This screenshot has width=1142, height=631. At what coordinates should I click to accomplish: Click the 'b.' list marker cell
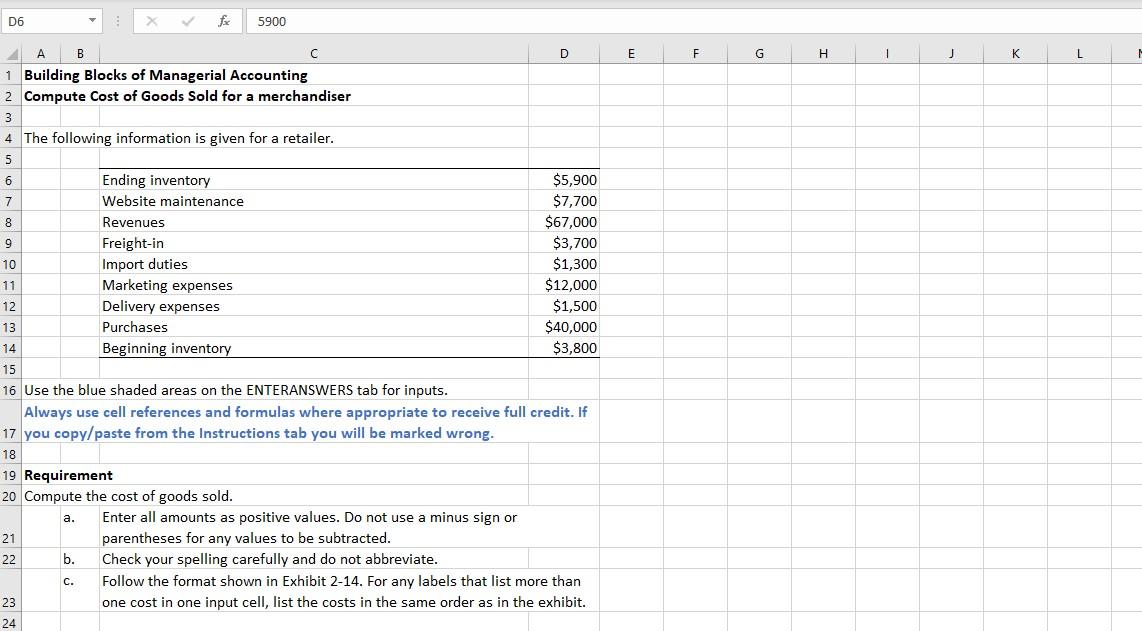[x=80, y=560]
